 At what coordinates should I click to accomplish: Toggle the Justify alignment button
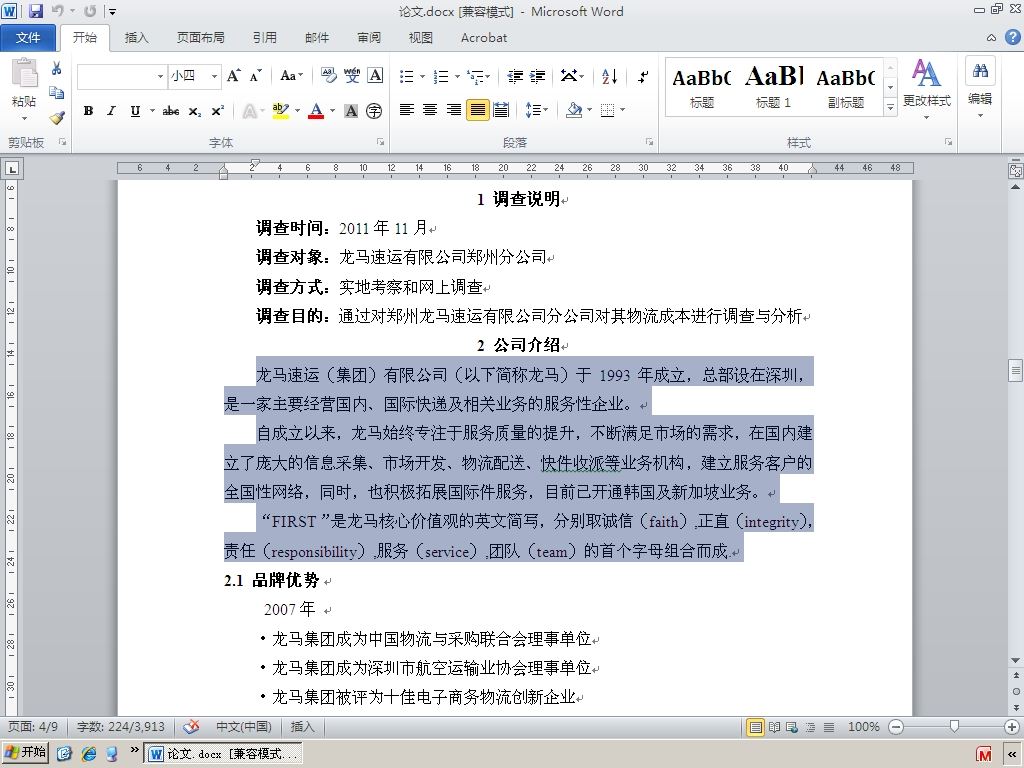tap(477, 110)
